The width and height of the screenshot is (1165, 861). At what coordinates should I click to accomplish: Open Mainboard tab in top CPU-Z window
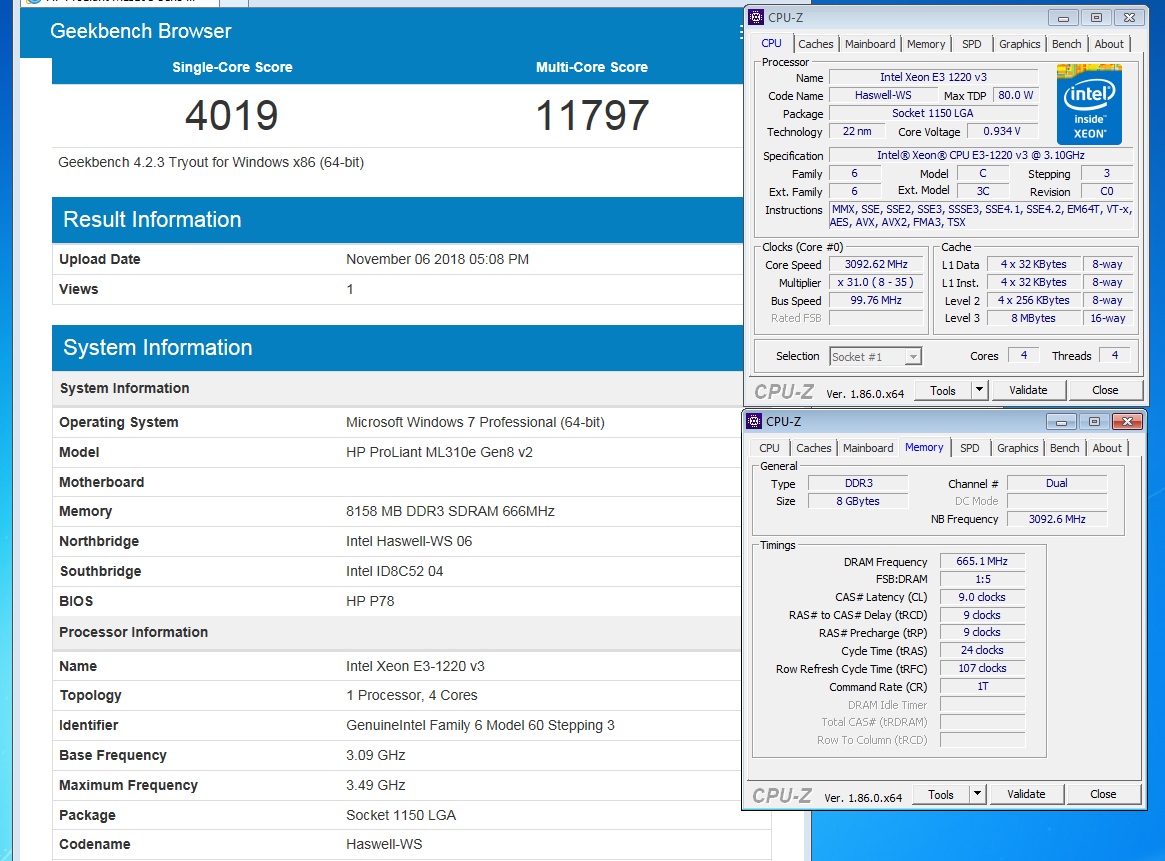click(870, 44)
